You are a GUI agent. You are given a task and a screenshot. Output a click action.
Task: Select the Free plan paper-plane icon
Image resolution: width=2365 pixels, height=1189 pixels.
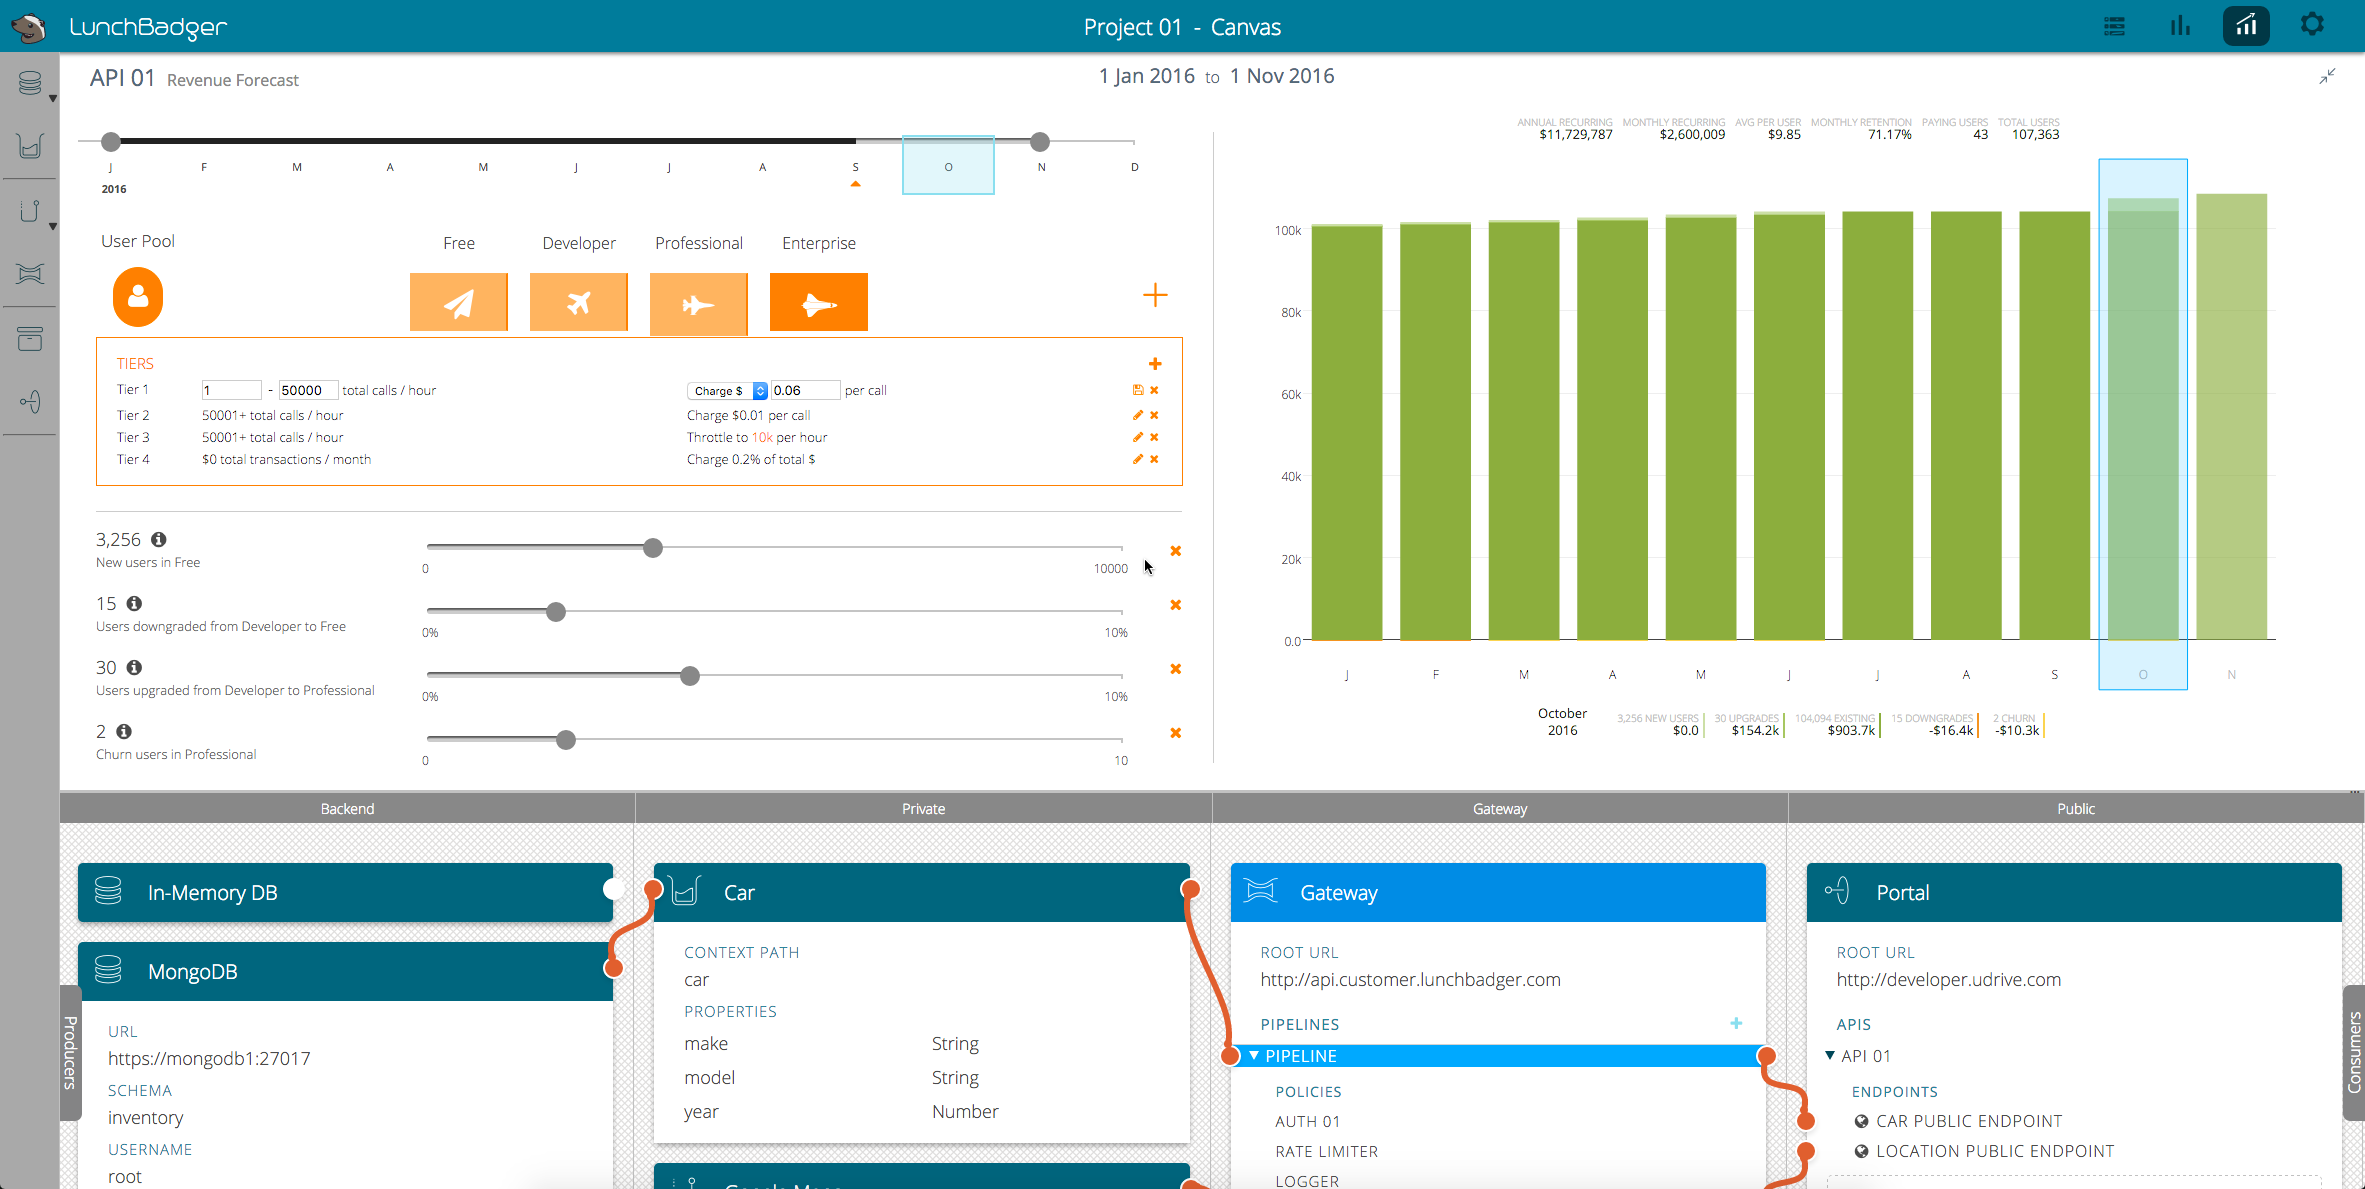[458, 302]
